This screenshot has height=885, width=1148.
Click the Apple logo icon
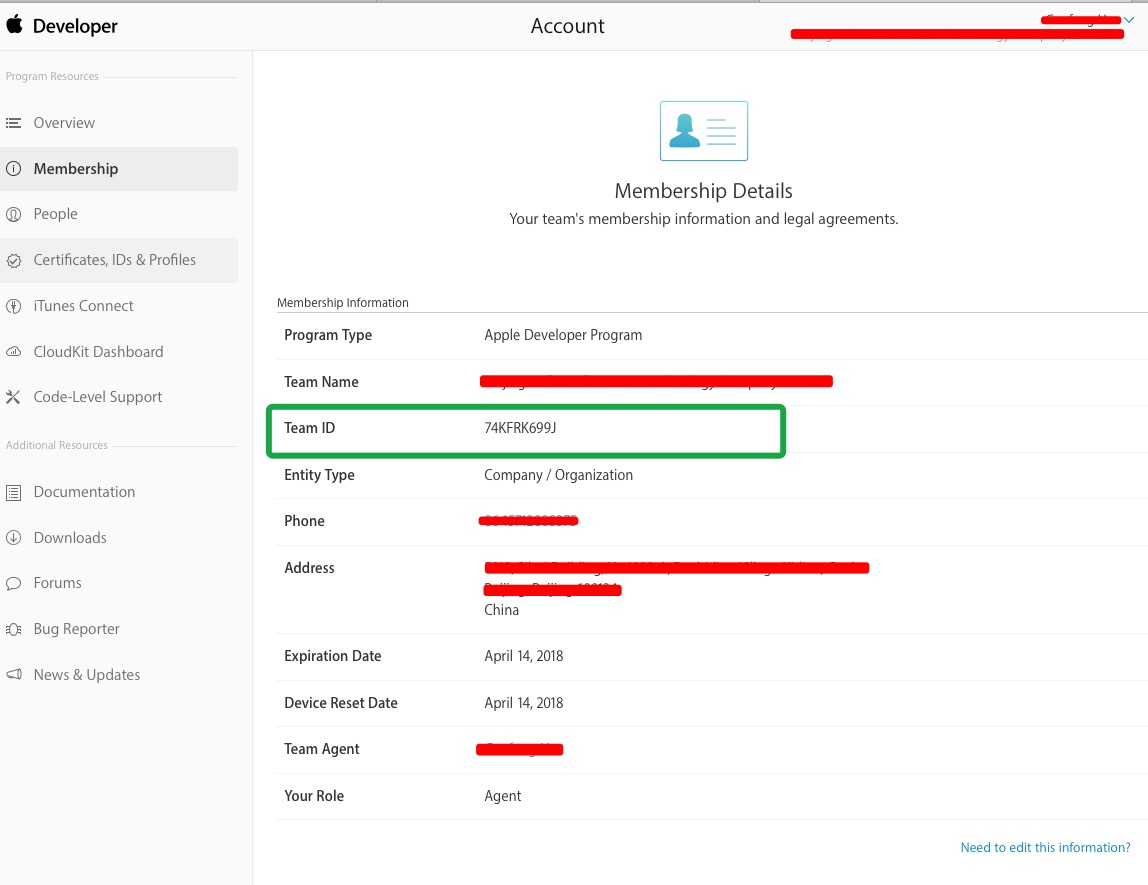pos(15,24)
